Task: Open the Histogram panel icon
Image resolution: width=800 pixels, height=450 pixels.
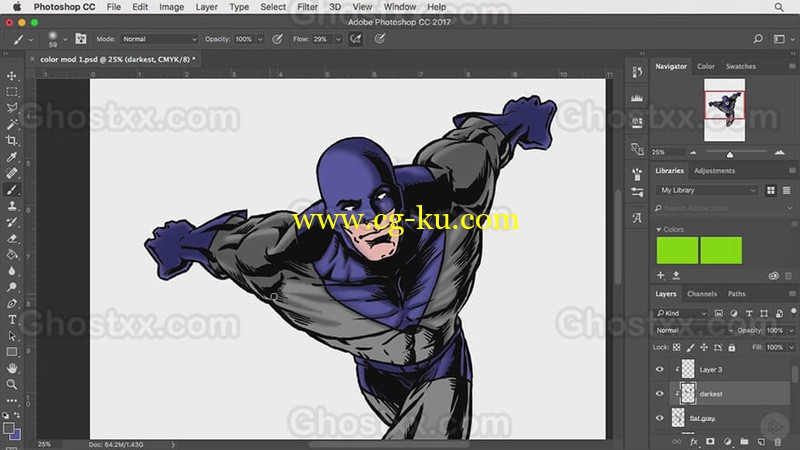Action: click(x=637, y=97)
